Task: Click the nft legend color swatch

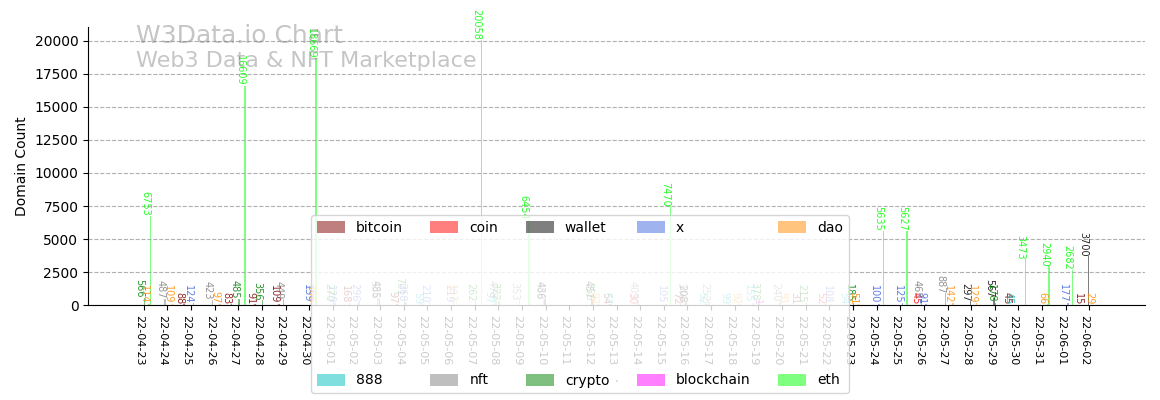Action: click(444, 380)
